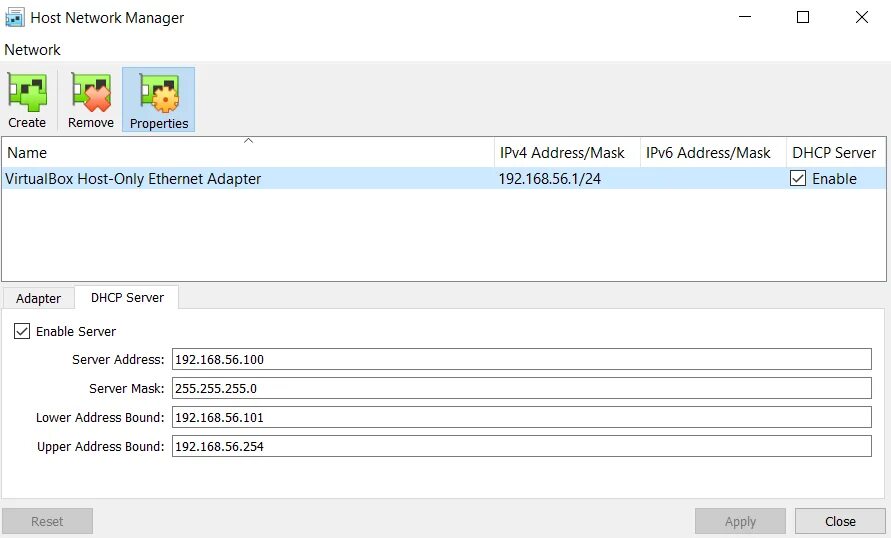891x538 pixels.
Task: Click the Host Network Manager window icon
Action: click(x=14, y=18)
